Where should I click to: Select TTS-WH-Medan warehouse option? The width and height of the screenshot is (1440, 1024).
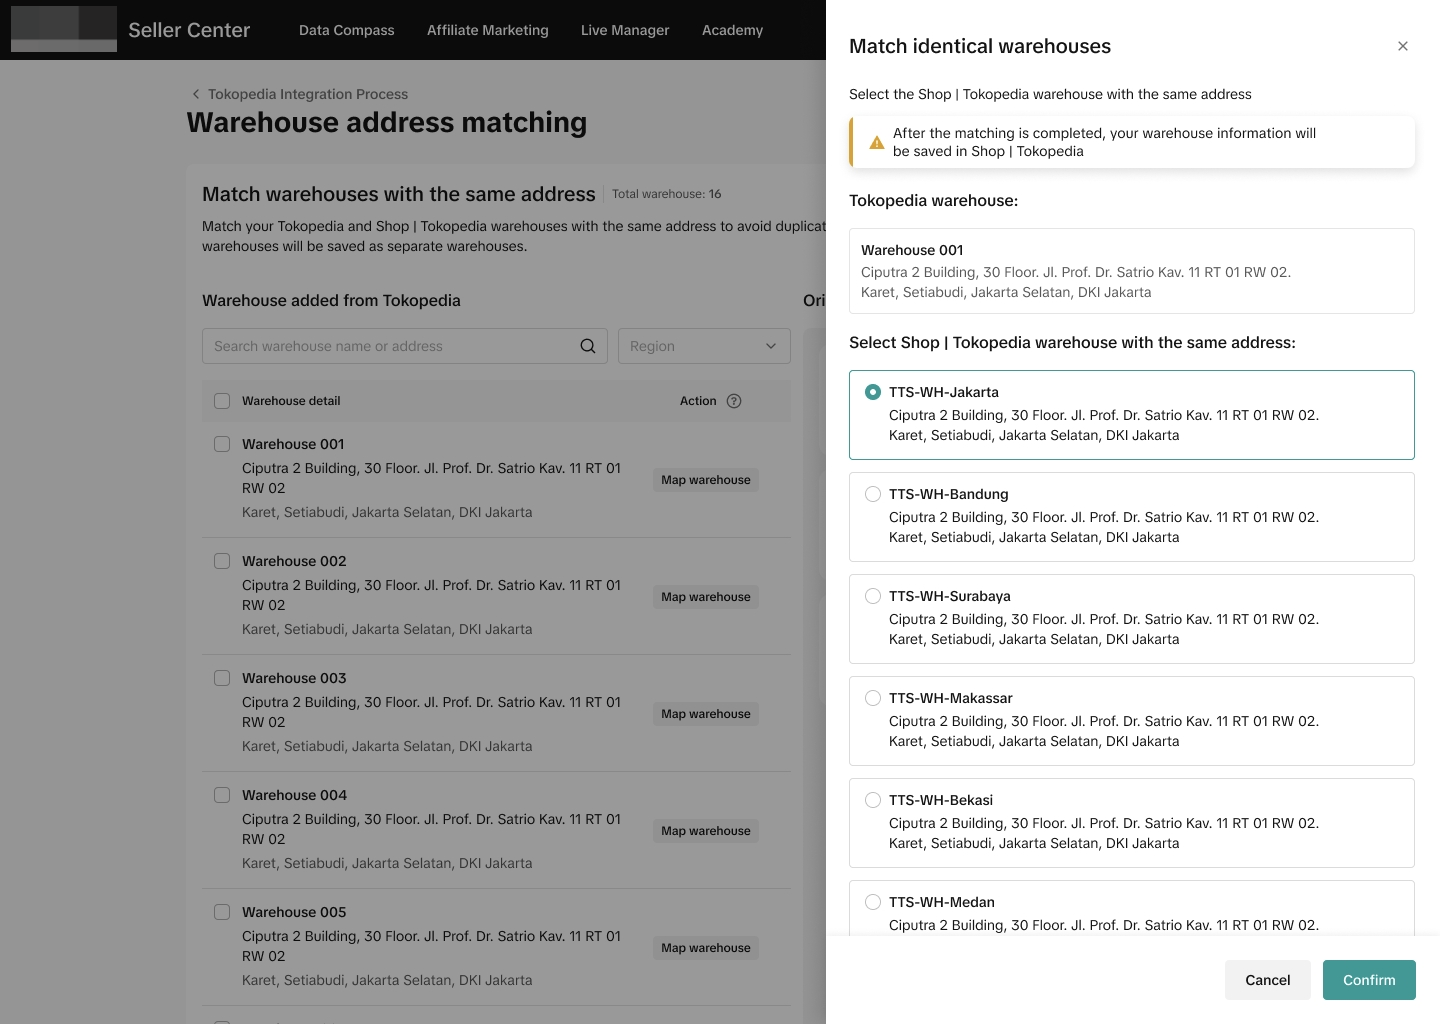pos(873,902)
